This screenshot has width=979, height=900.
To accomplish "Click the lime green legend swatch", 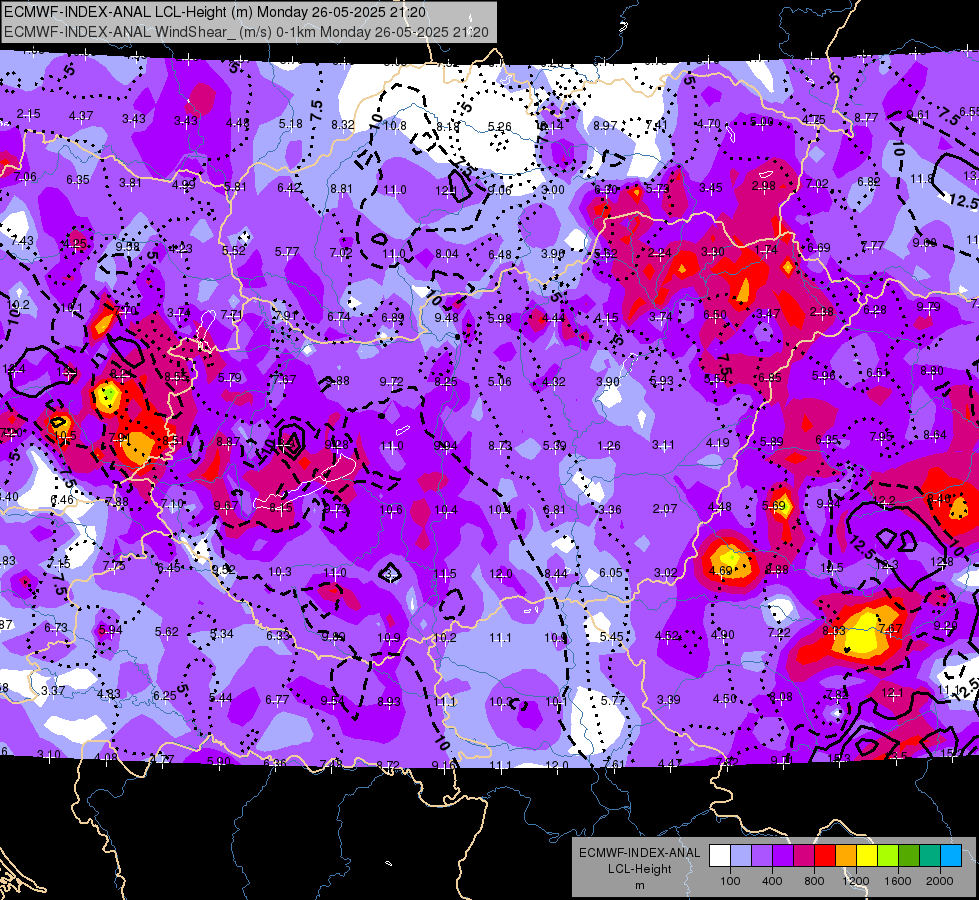I will pos(888,856).
